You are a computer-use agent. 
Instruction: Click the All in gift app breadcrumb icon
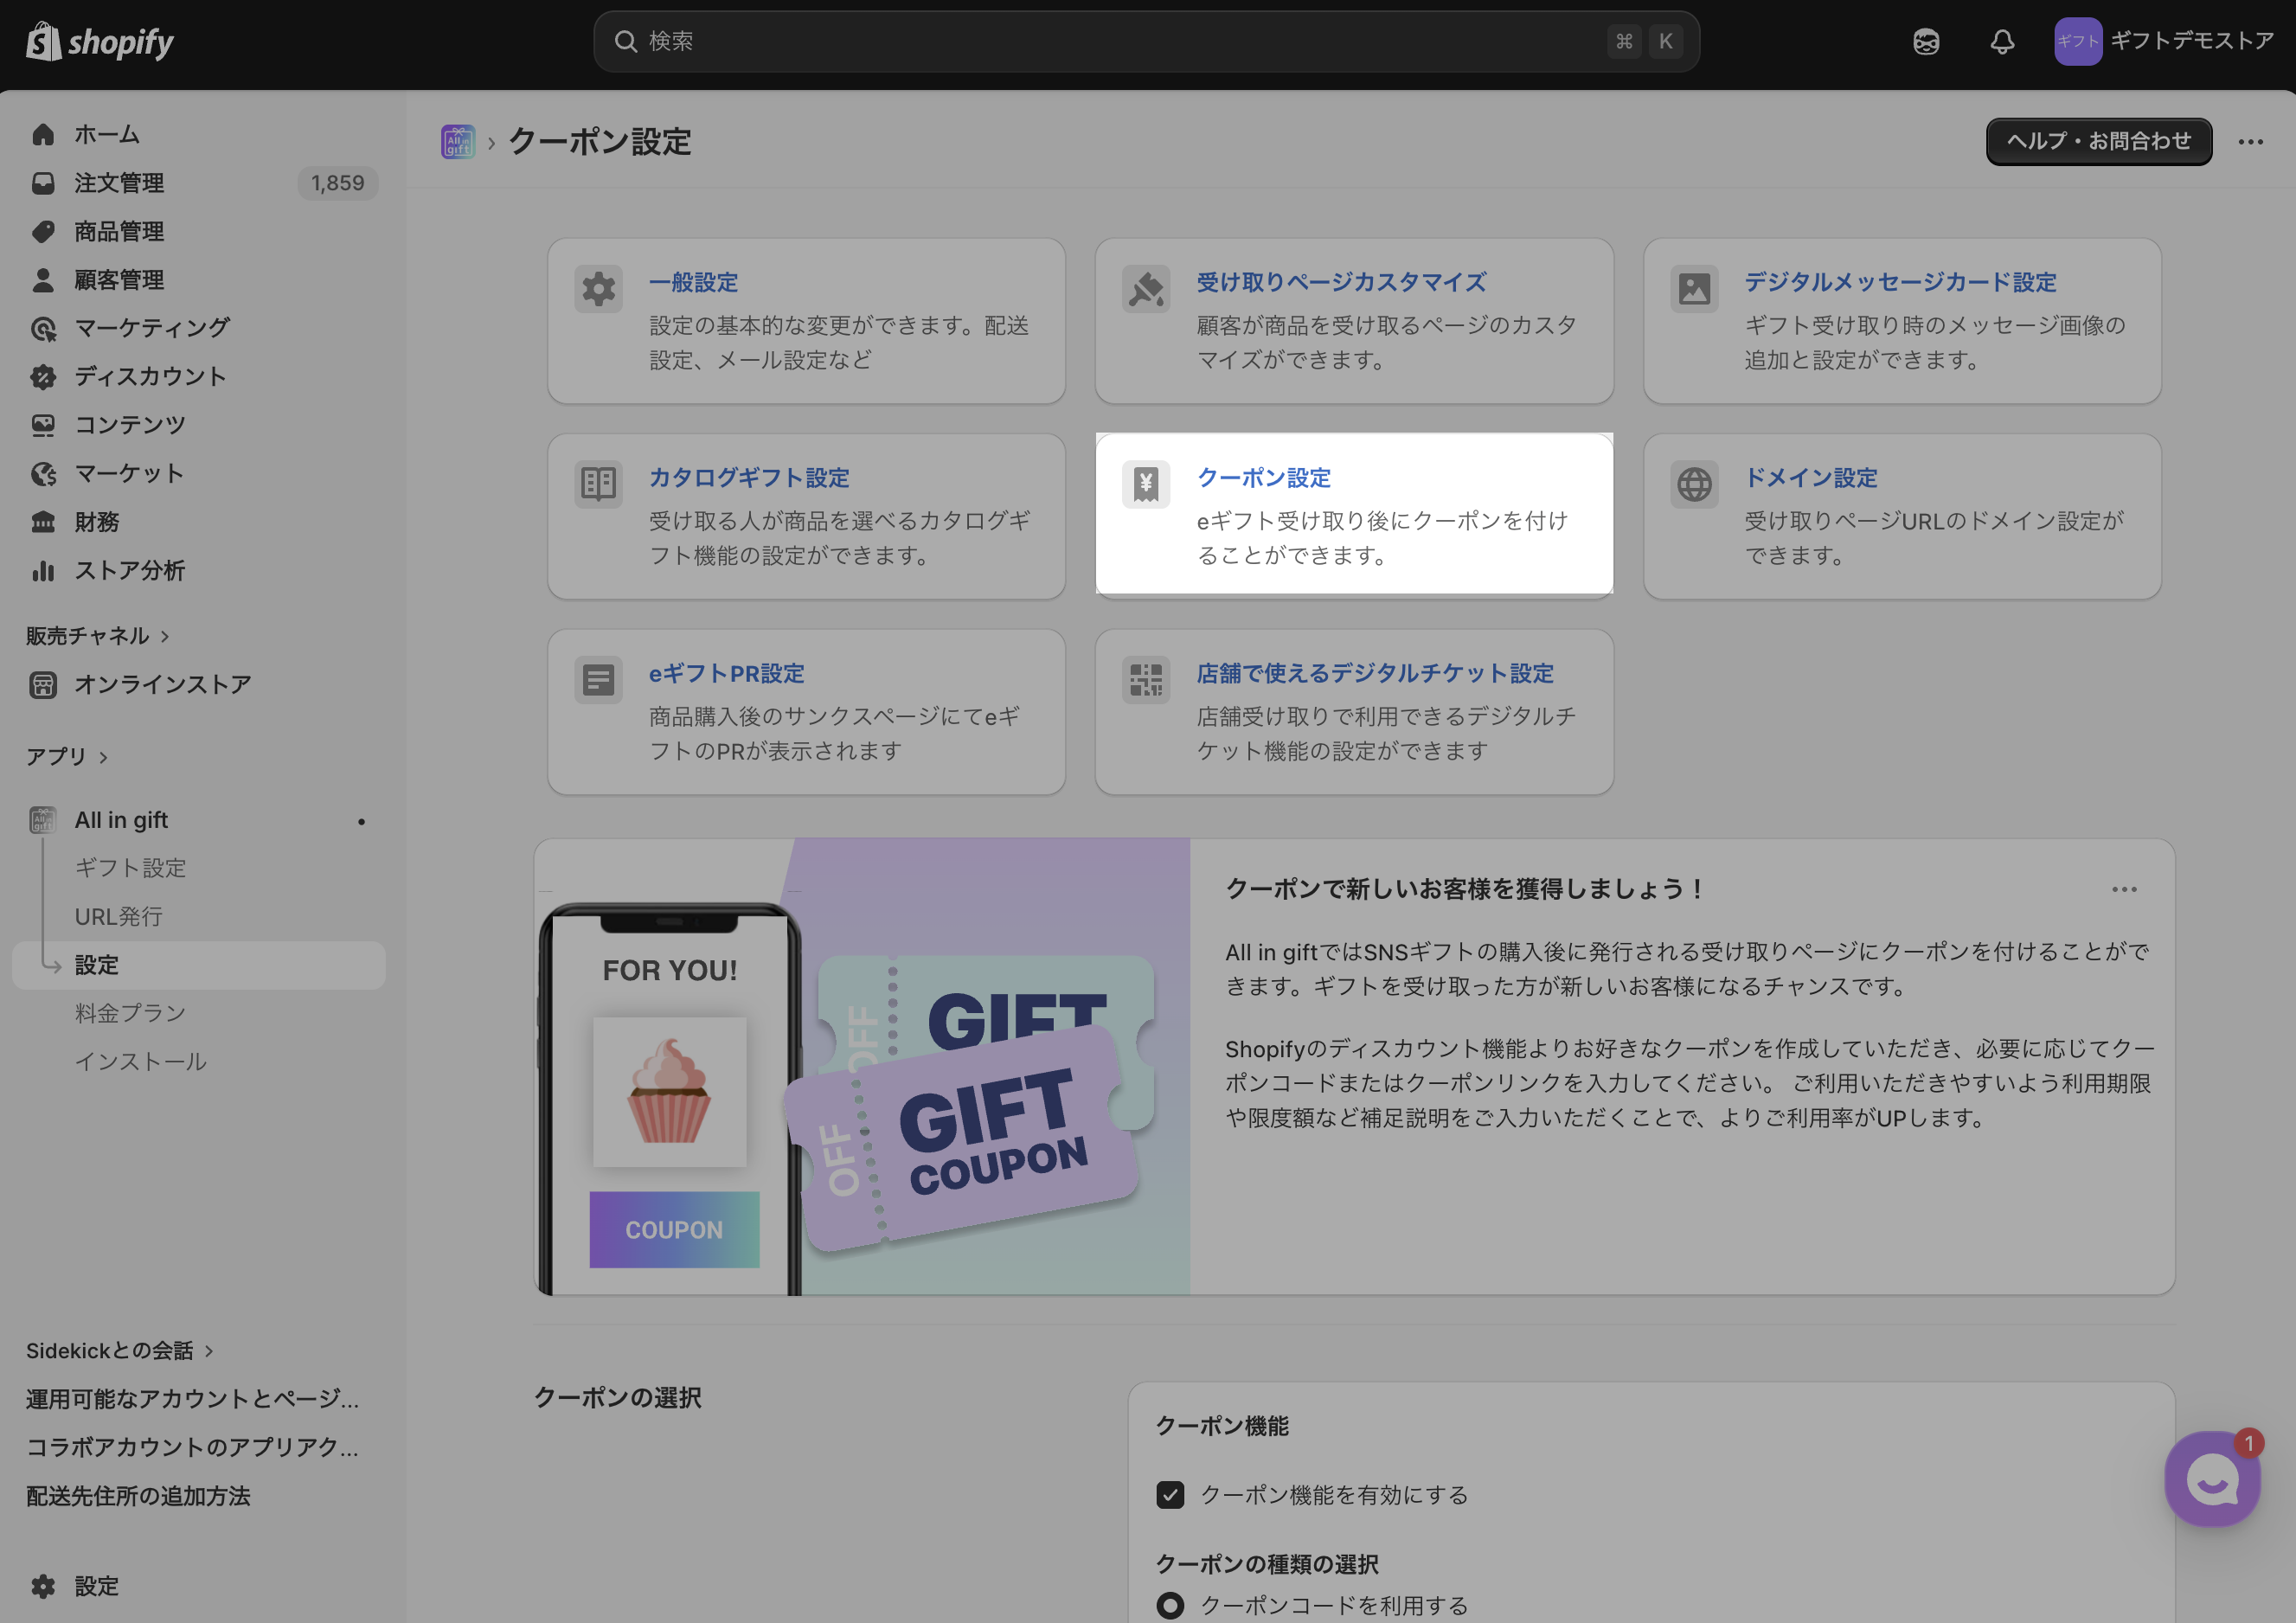pos(458,142)
